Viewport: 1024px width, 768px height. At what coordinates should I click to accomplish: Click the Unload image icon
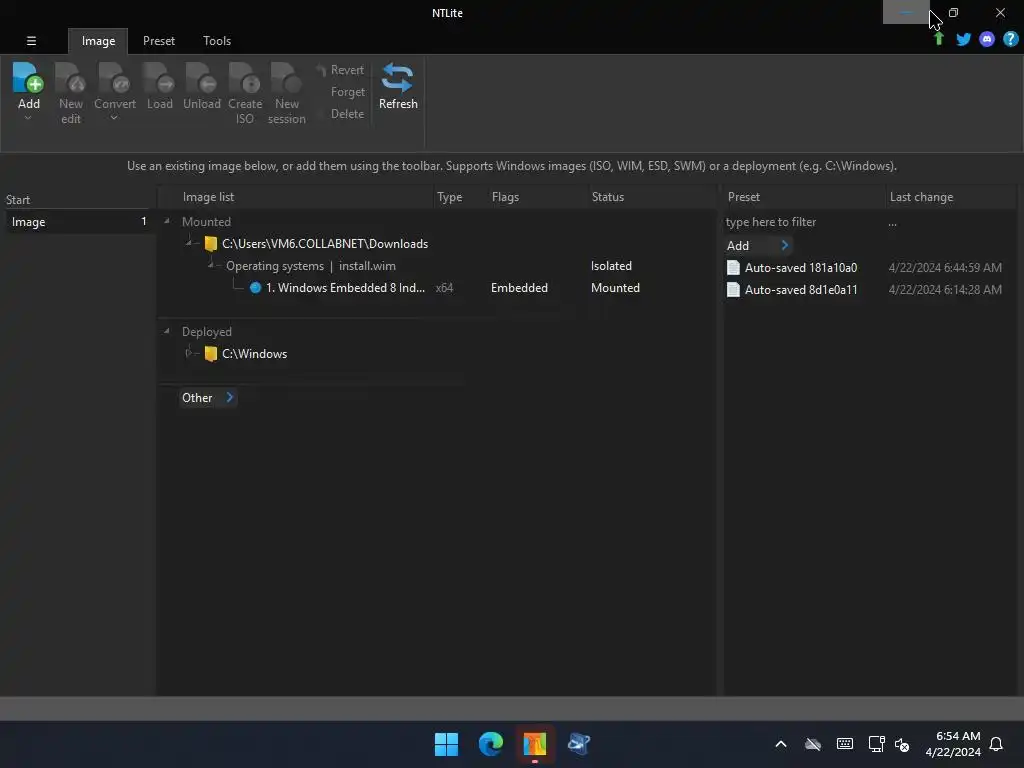(x=201, y=78)
